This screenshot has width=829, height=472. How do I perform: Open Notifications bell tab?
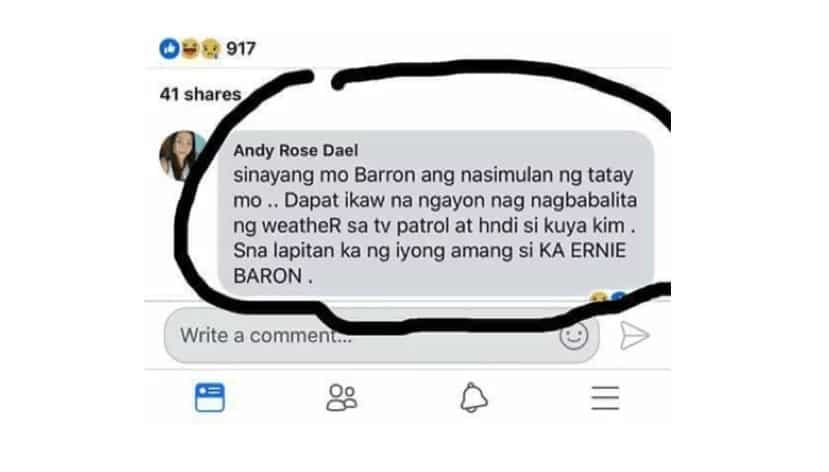[474, 397]
